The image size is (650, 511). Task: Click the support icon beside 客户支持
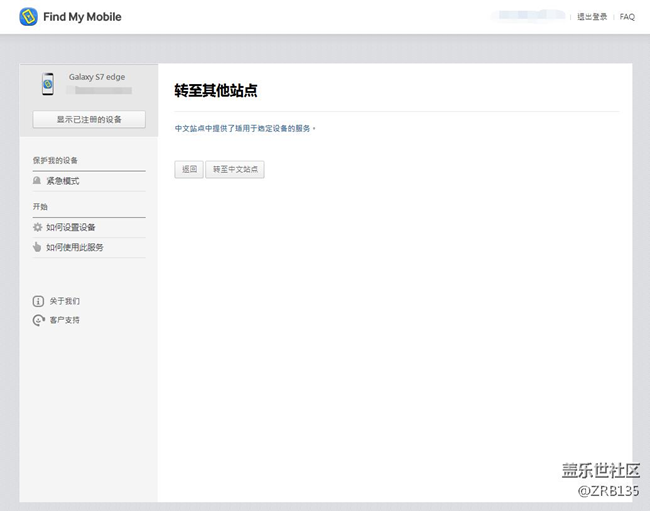click(39, 320)
